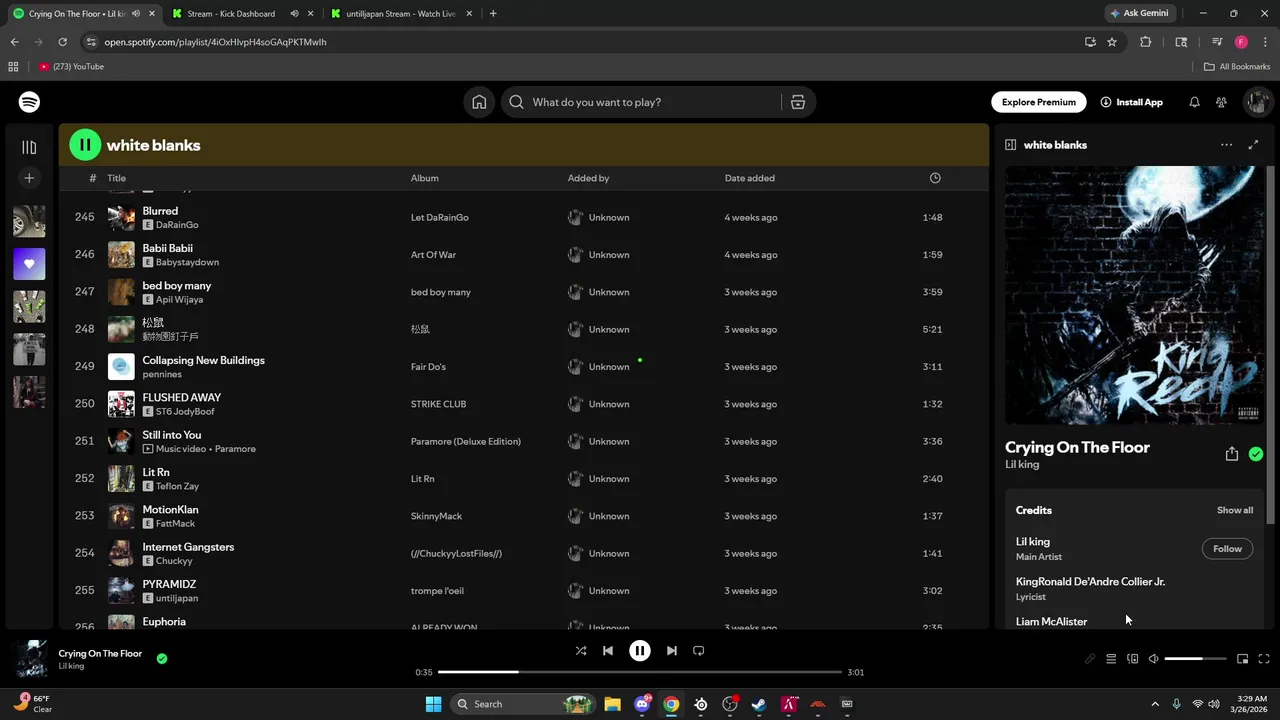Hide the Now Playing view panel
The image size is (1280, 720).
coord(1010,145)
